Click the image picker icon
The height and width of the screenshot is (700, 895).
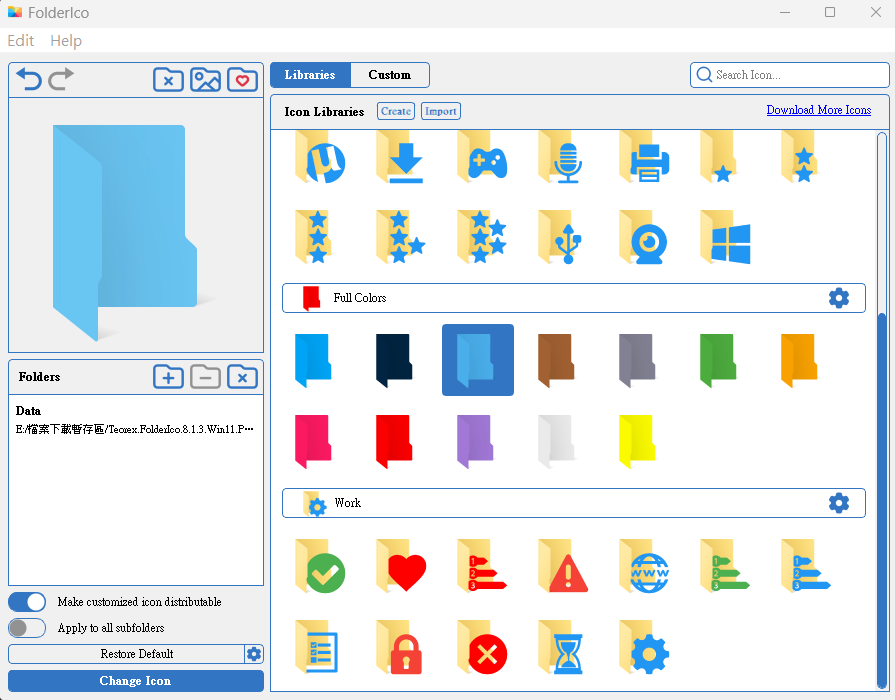tap(205, 80)
